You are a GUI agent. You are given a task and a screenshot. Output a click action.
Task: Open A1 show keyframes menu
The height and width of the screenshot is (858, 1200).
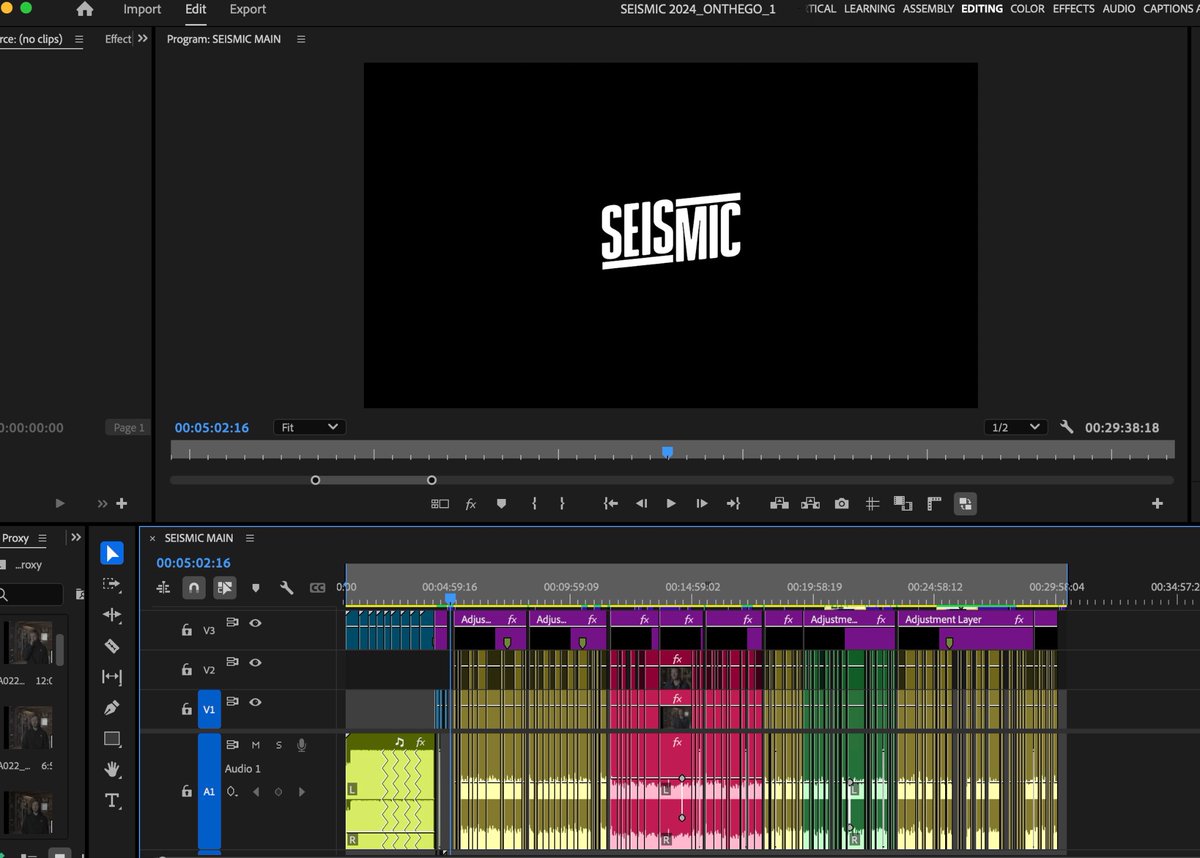pyautogui.click(x=233, y=792)
